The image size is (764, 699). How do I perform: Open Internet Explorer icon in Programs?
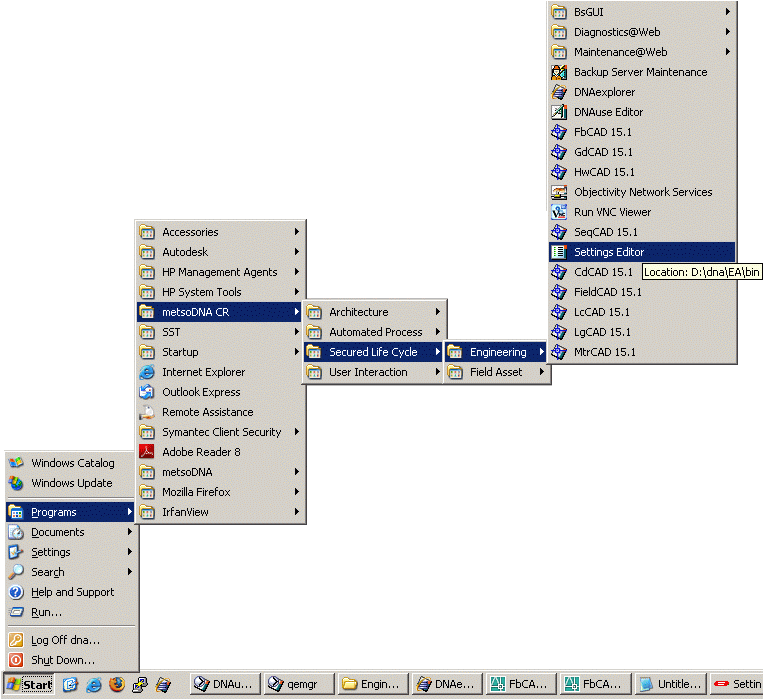tap(147, 372)
